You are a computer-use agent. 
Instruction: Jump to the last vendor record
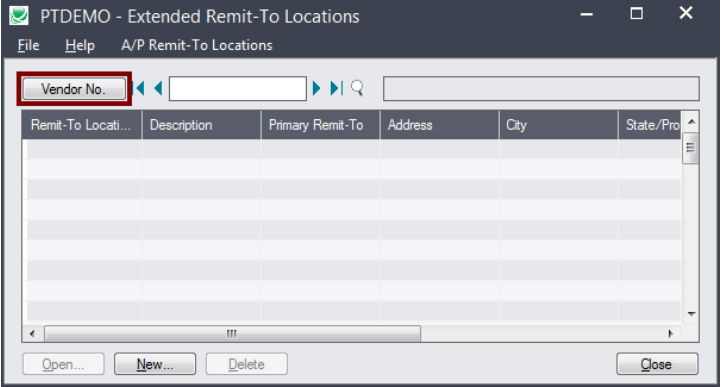click(337, 88)
